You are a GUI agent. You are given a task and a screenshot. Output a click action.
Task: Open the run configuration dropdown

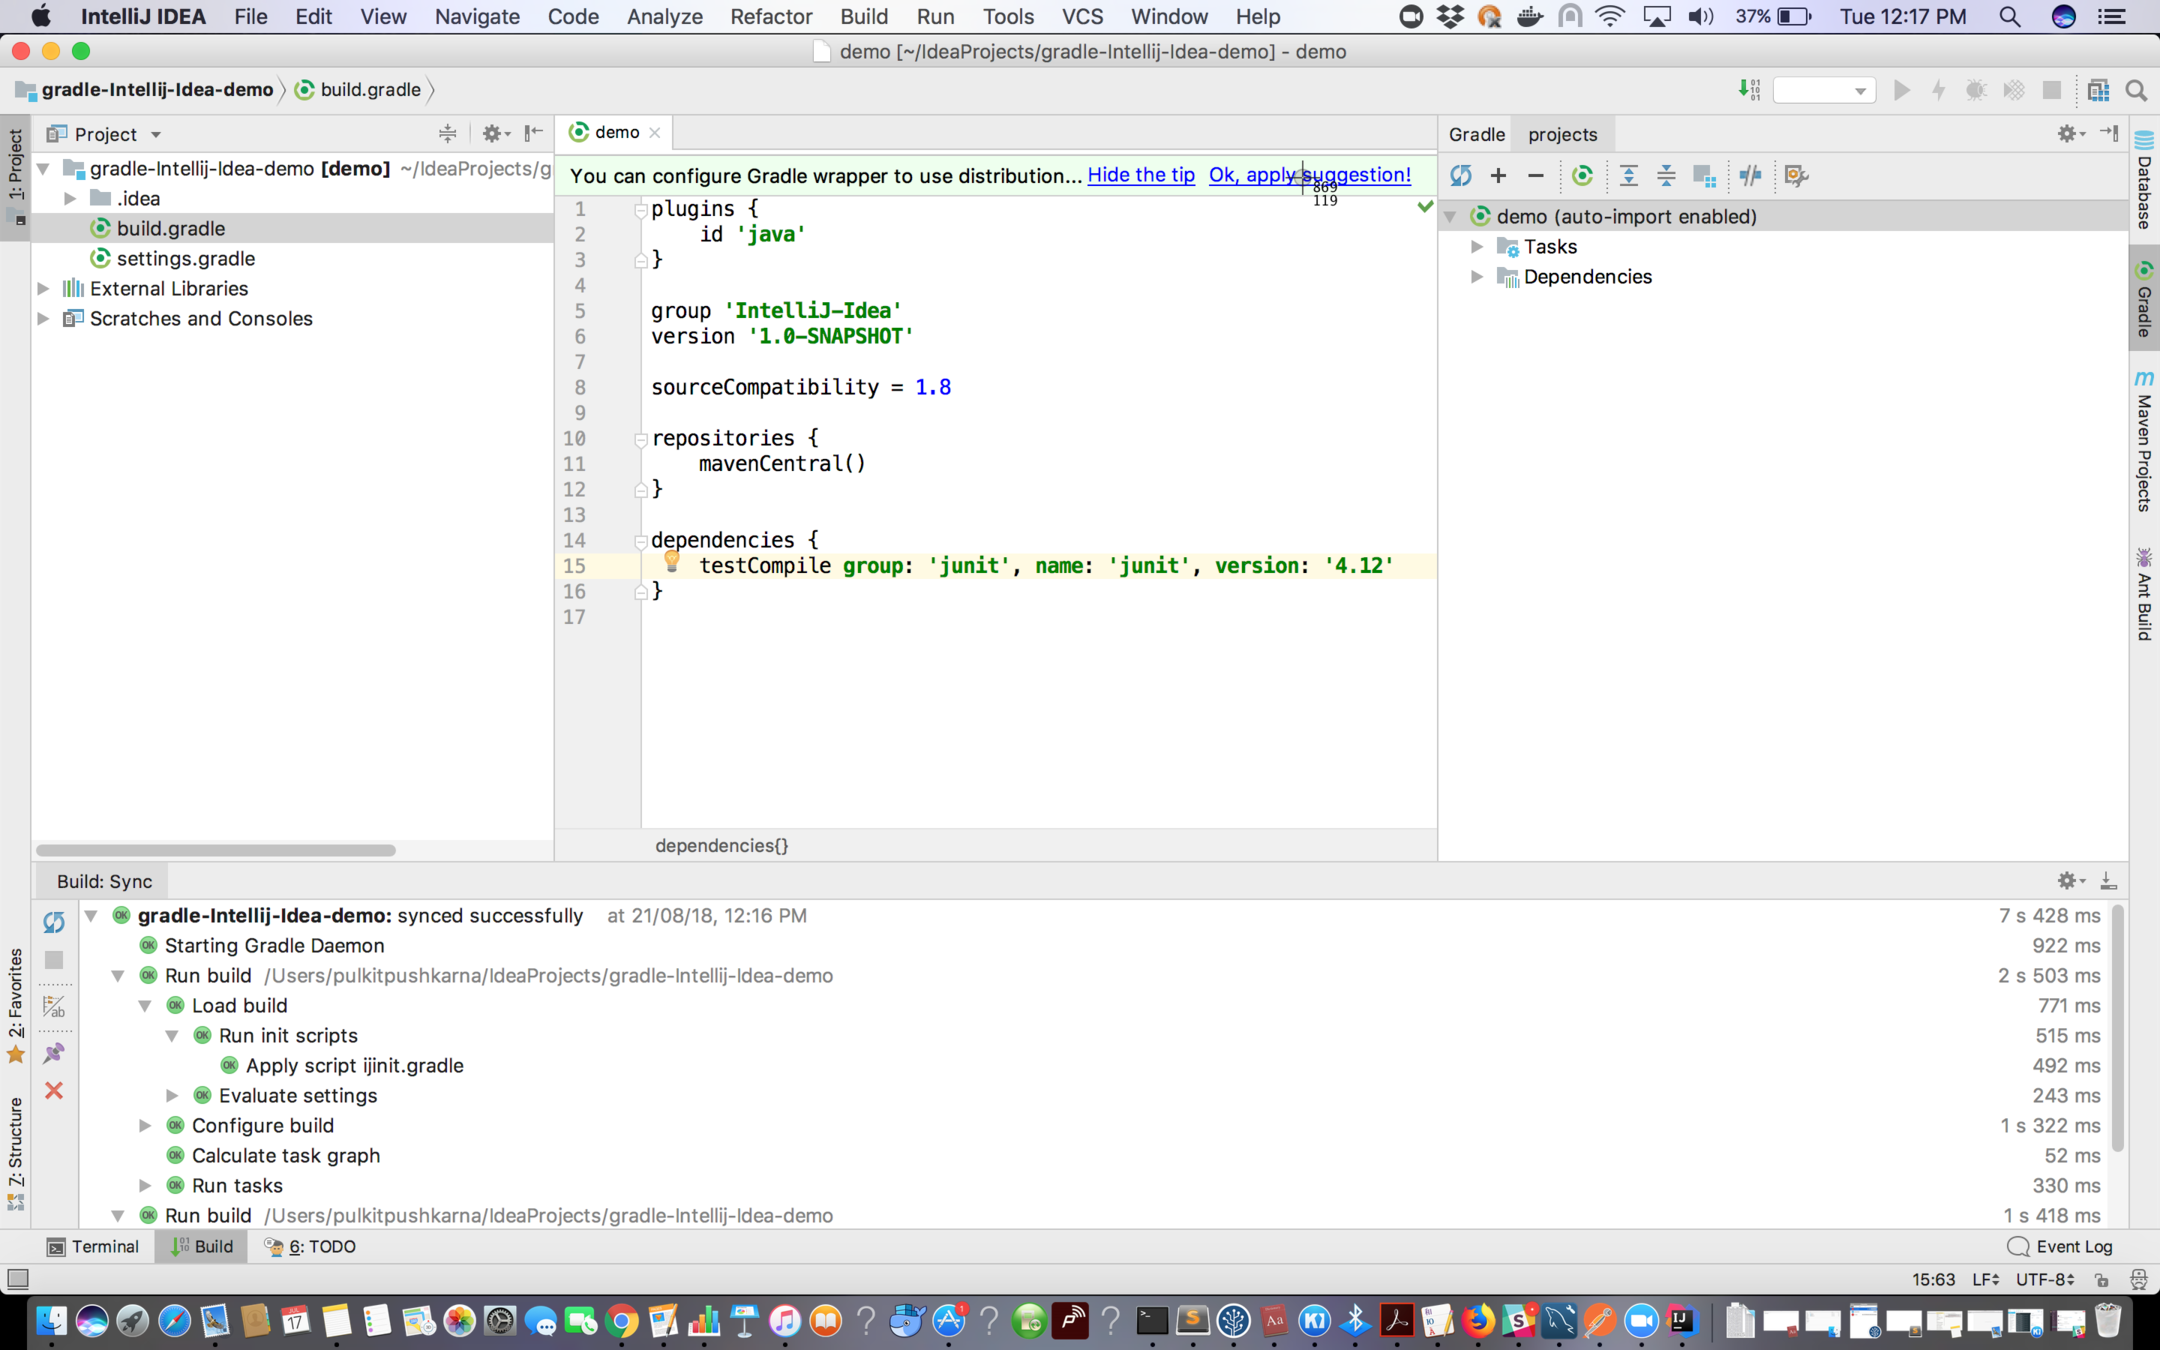(x=1823, y=90)
